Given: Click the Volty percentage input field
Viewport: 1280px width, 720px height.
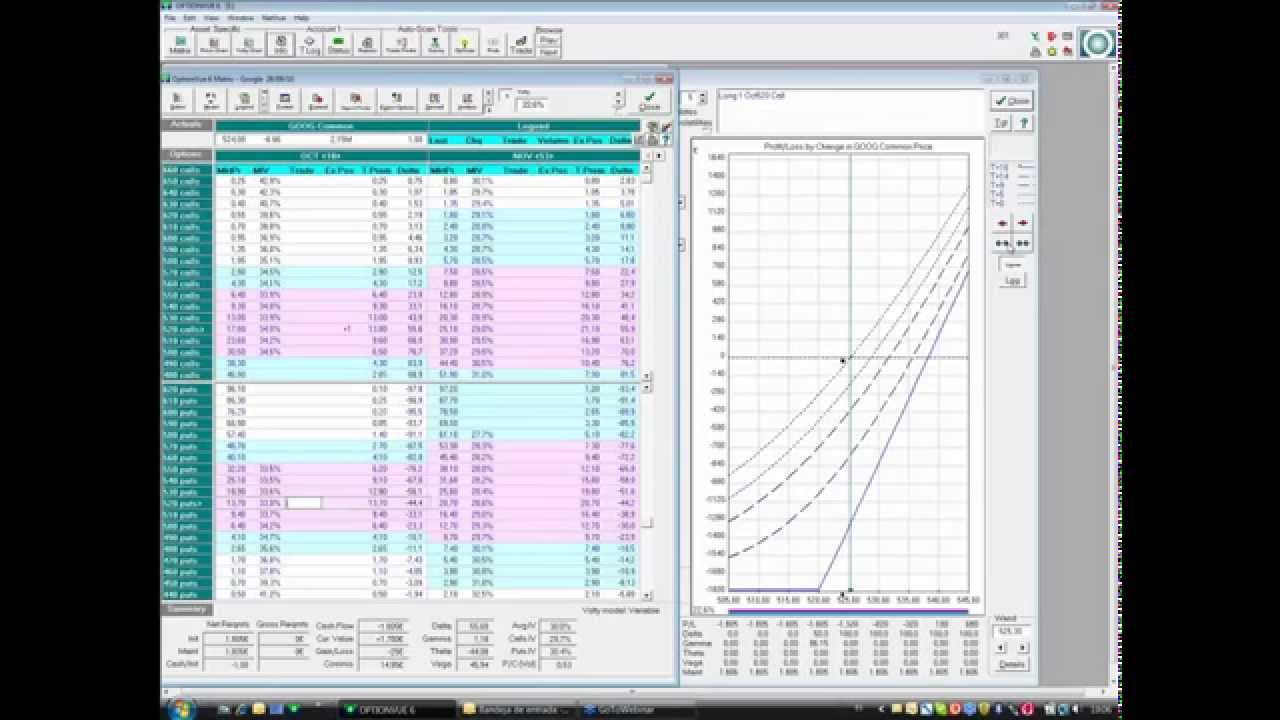Looking at the screenshot, I should coord(533,104).
